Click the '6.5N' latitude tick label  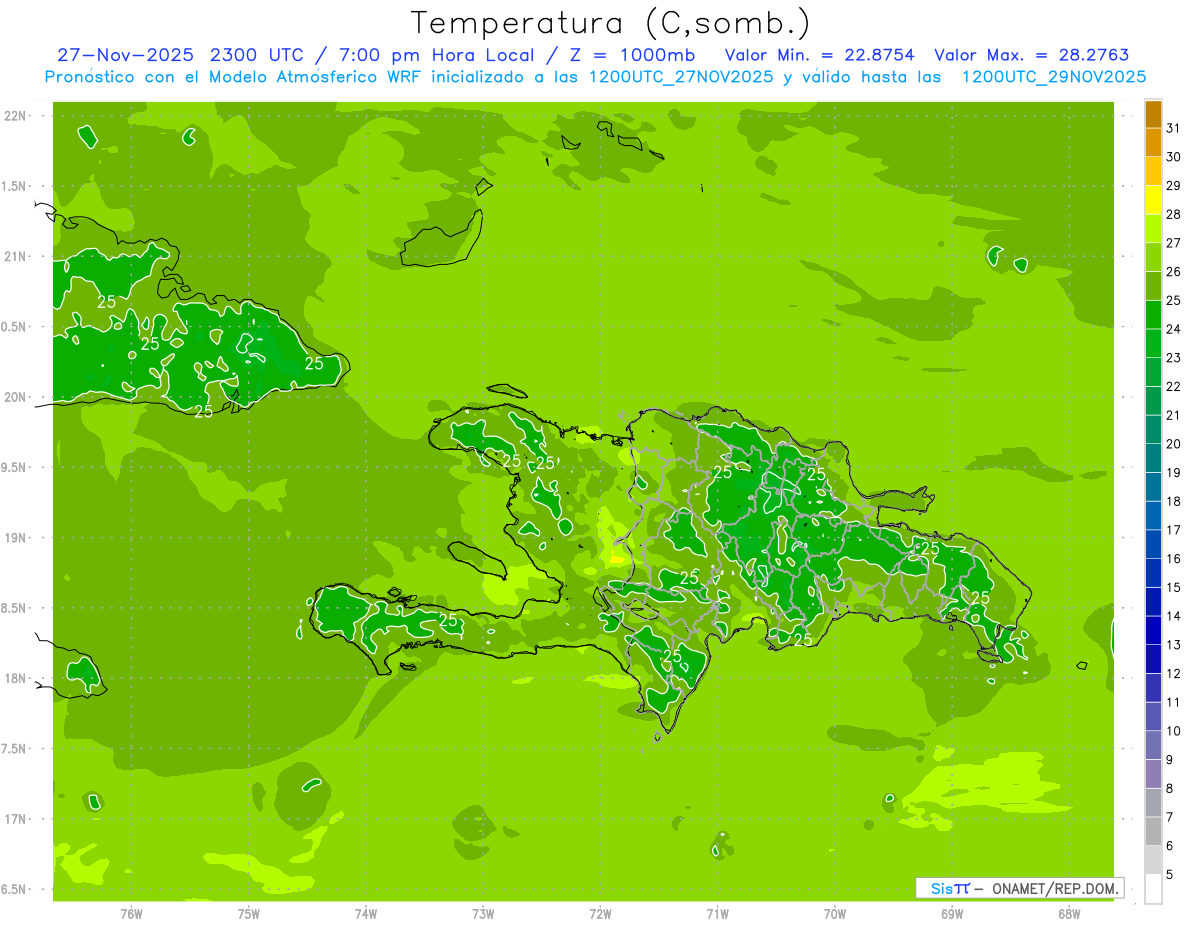point(16,890)
